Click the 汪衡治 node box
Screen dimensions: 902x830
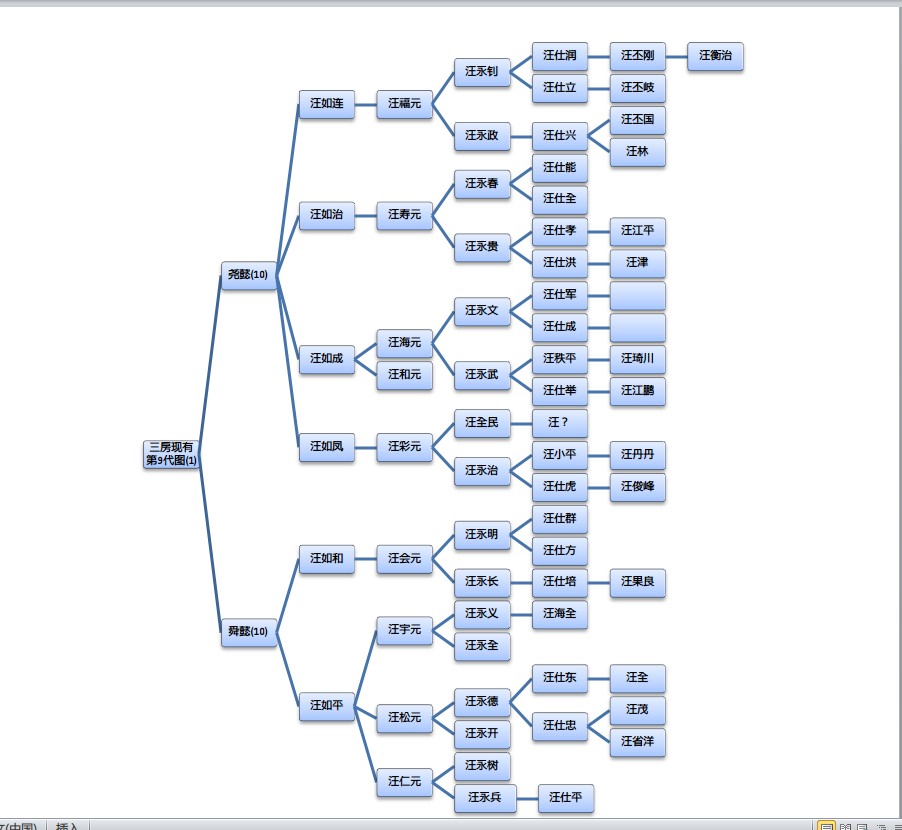(715, 56)
